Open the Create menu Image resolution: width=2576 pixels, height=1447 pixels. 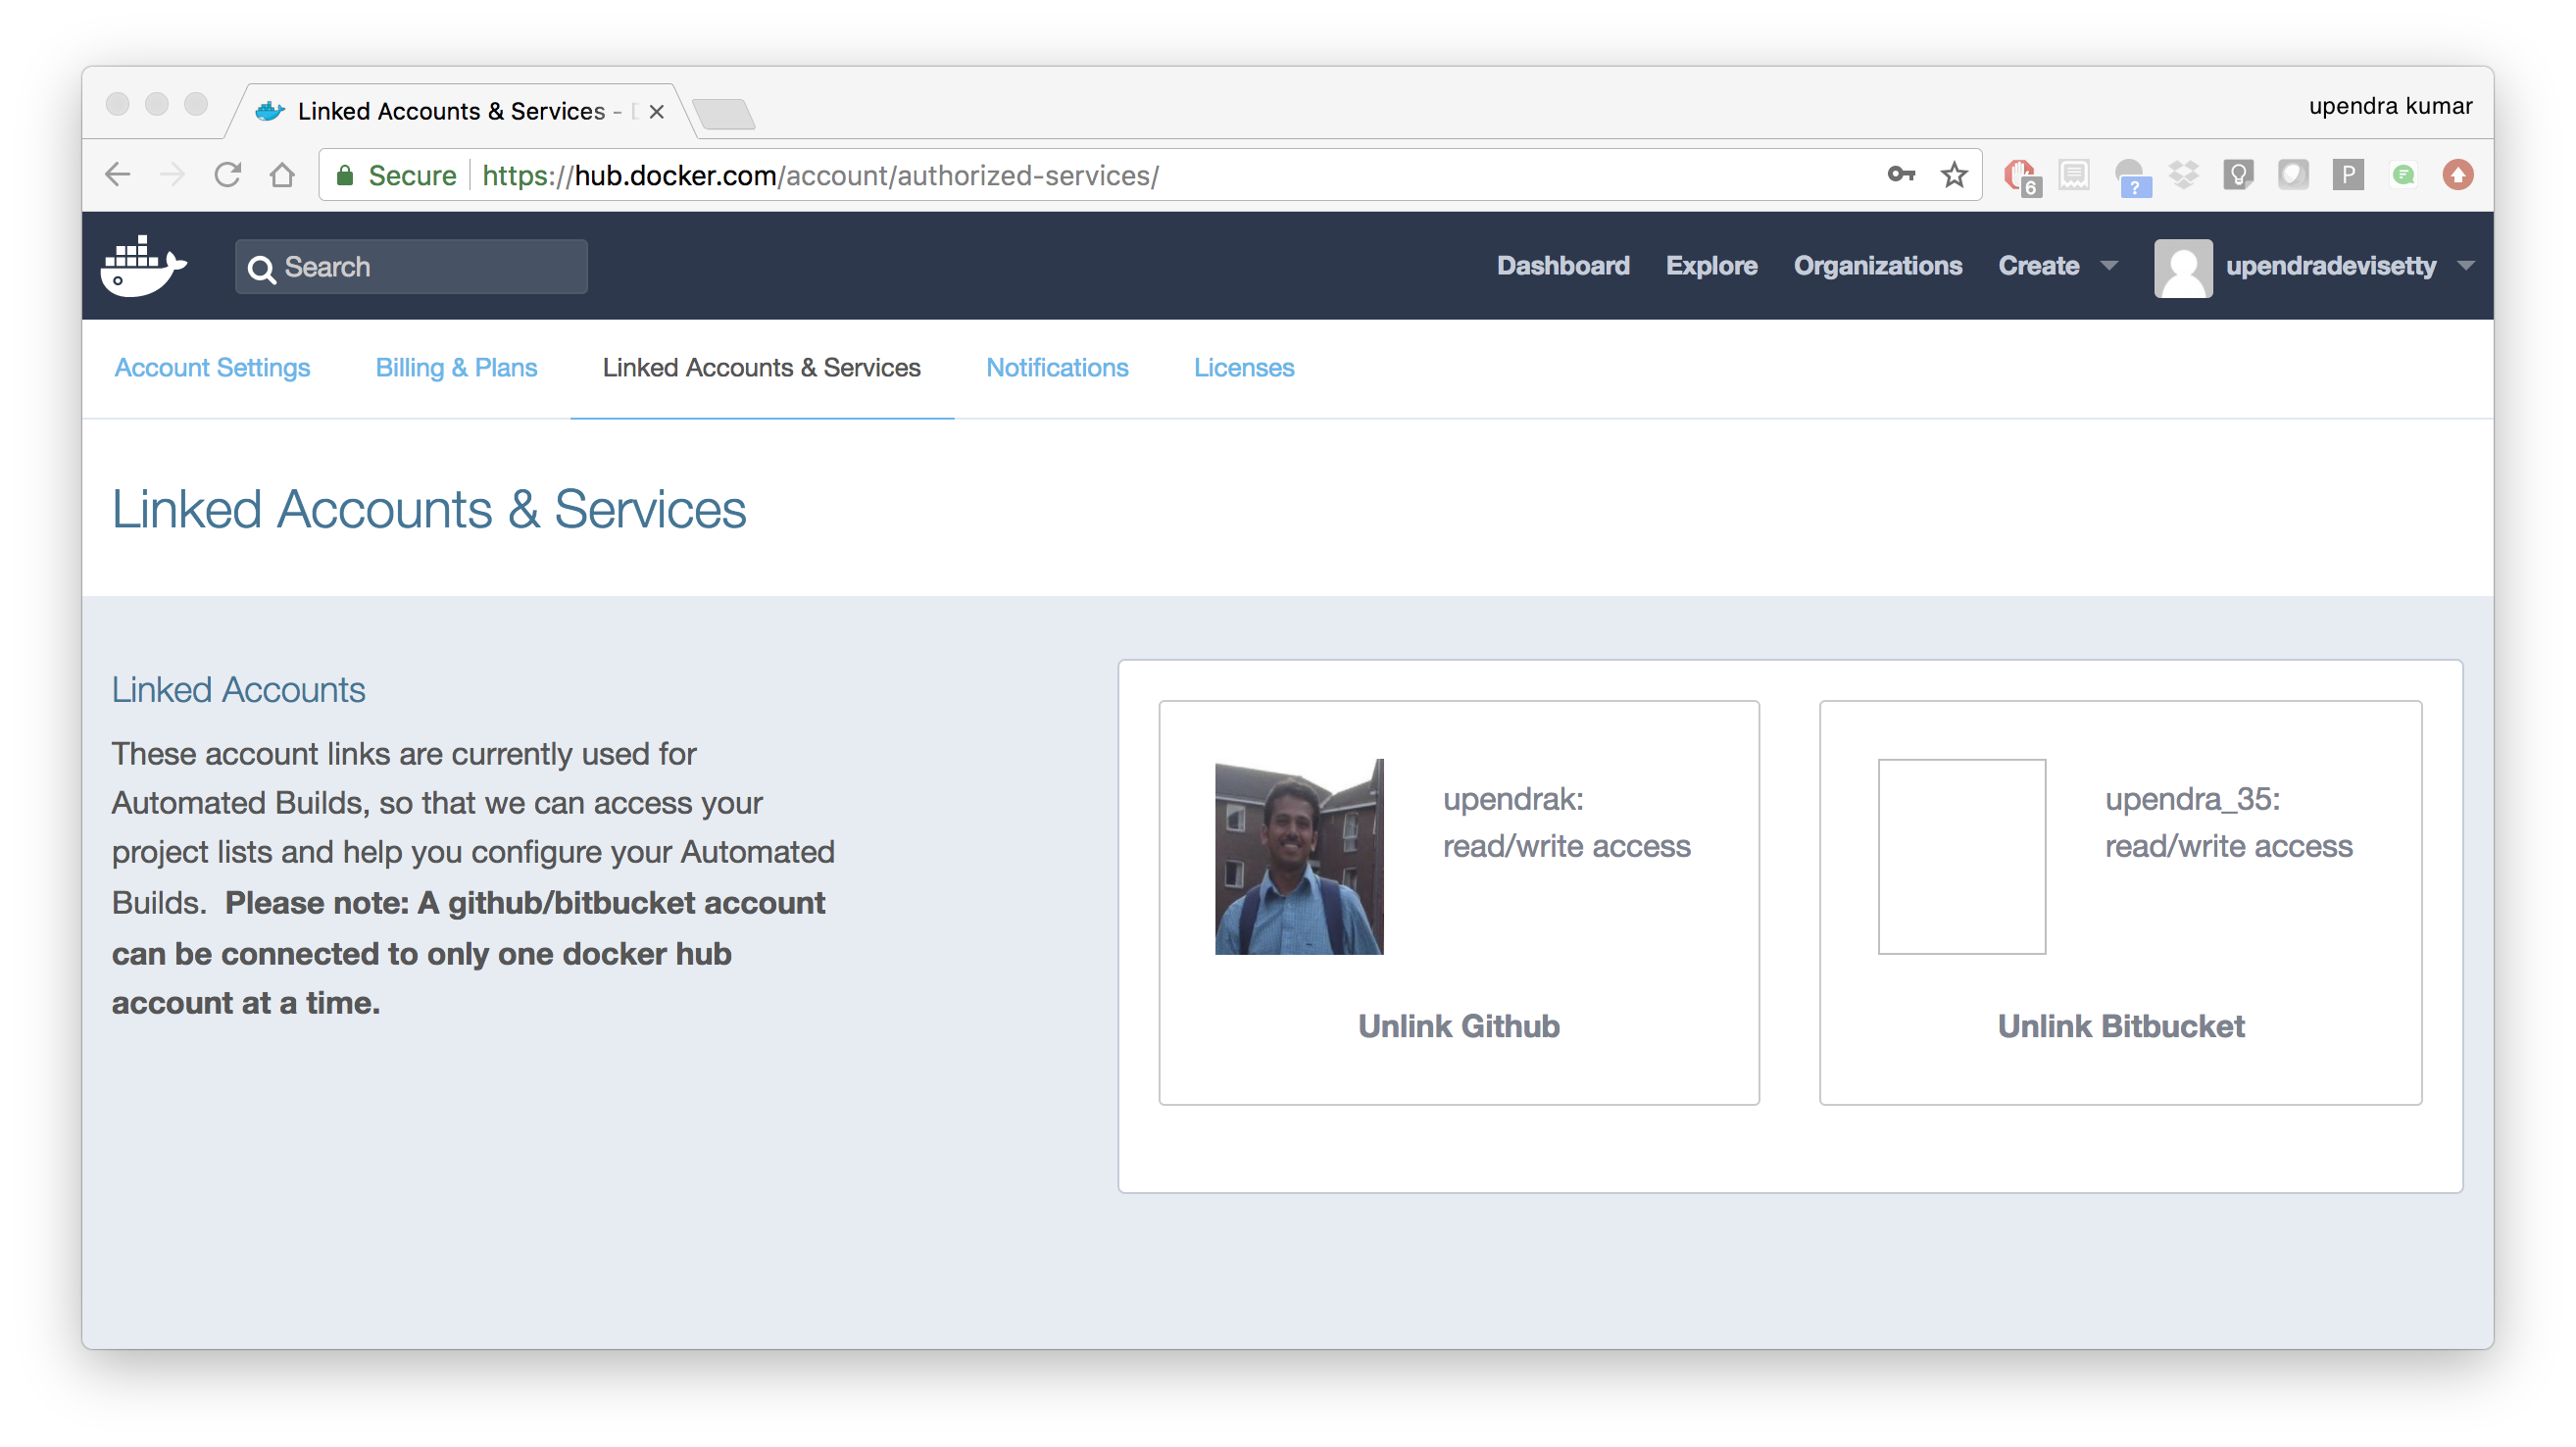click(x=2038, y=266)
